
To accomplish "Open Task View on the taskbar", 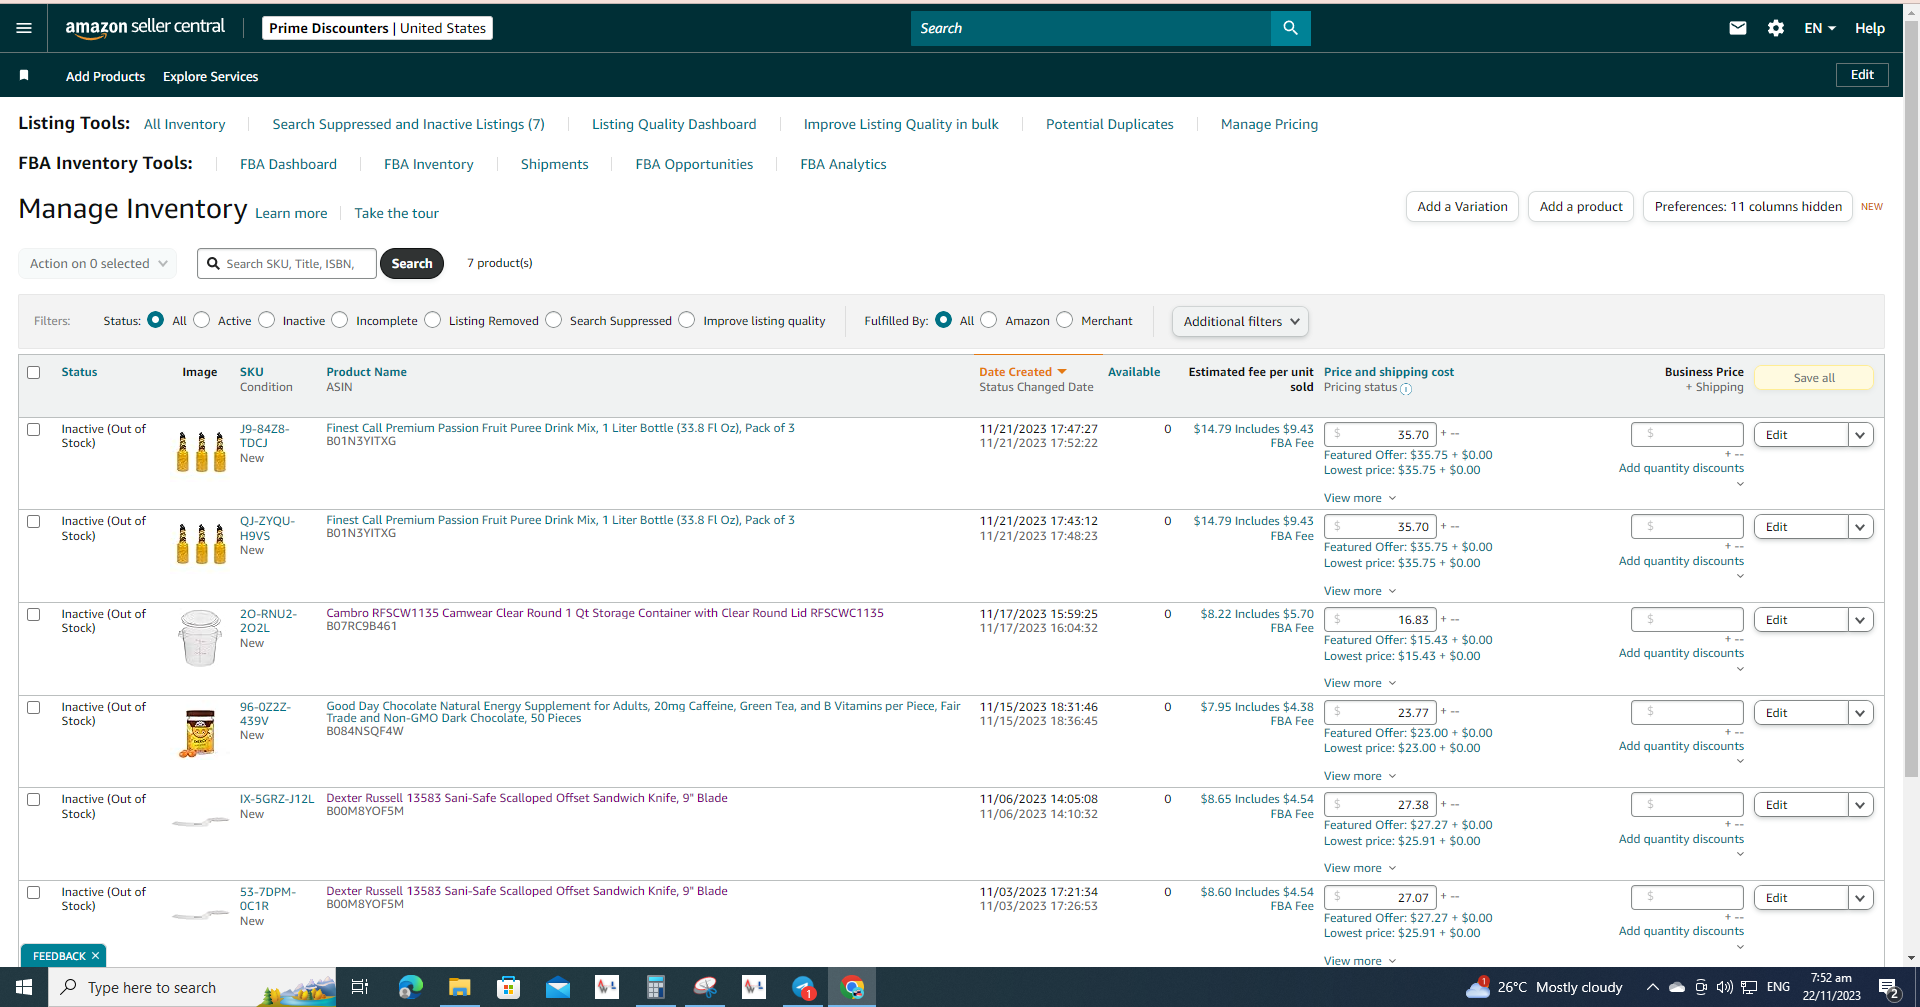I will [x=360, y=987].
